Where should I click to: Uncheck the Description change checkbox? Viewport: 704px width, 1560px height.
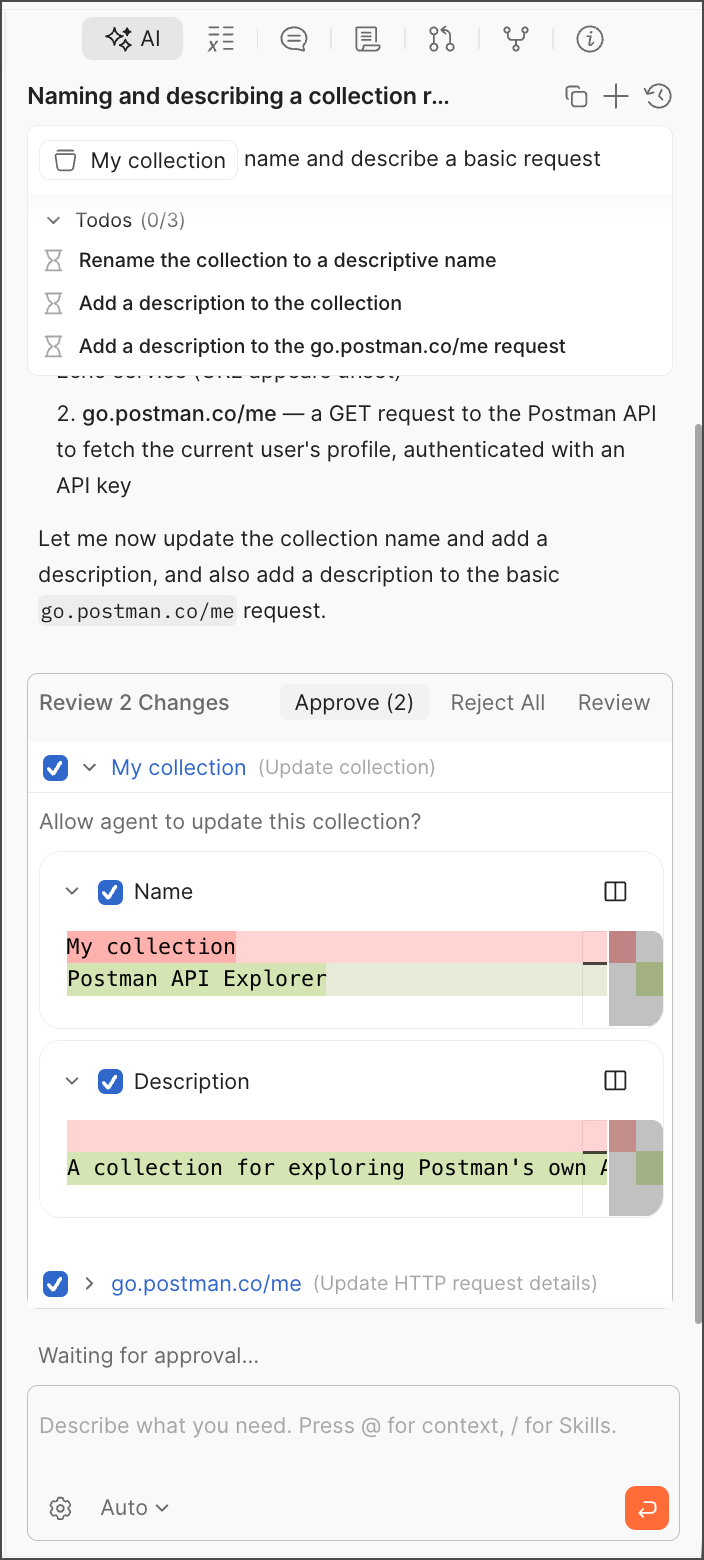pyautogui.click(x=110, y=1082)
